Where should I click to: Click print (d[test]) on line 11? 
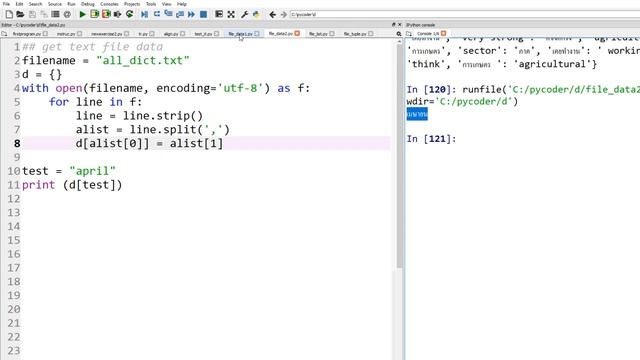point(72,185)
